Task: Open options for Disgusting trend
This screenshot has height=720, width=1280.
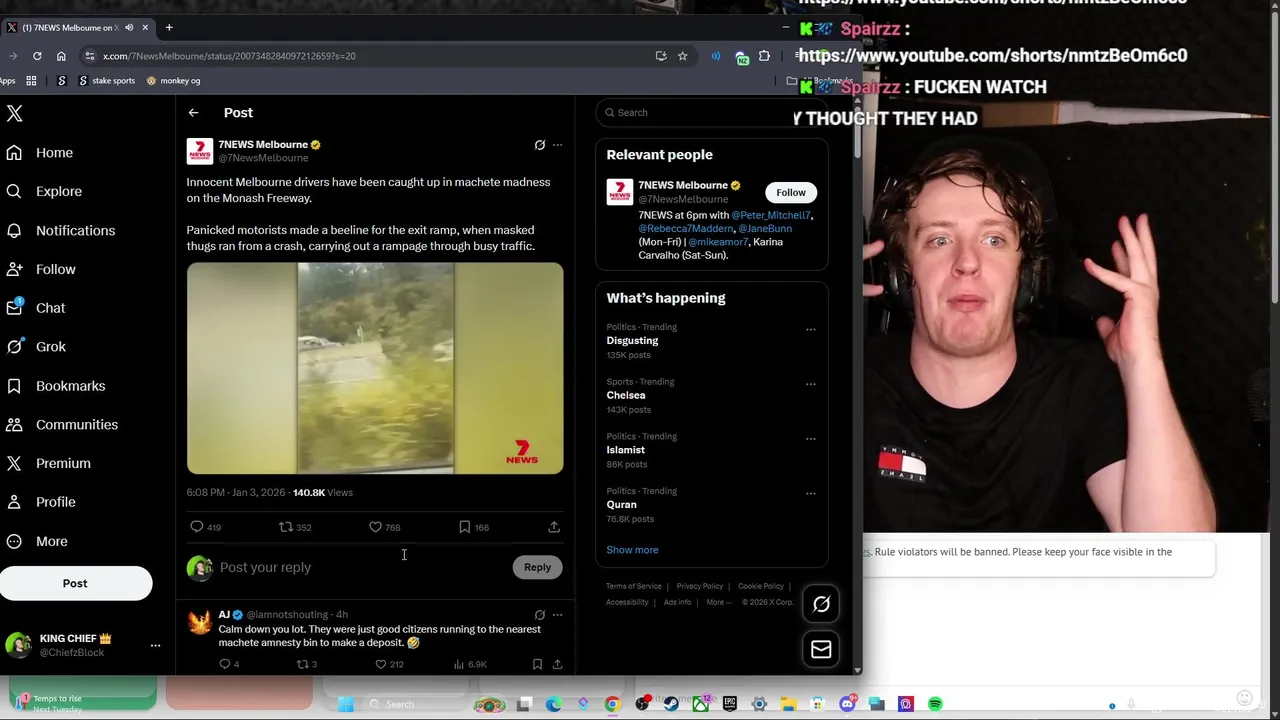Action: tap(811, 329)
